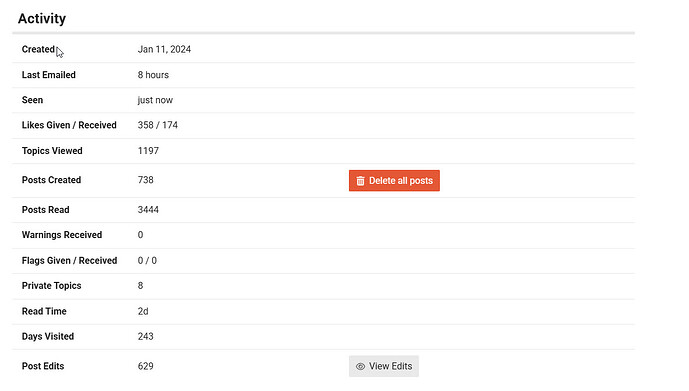Select the Last Emailed label
This screenshot has width=689, height=391.
point(48,75)
